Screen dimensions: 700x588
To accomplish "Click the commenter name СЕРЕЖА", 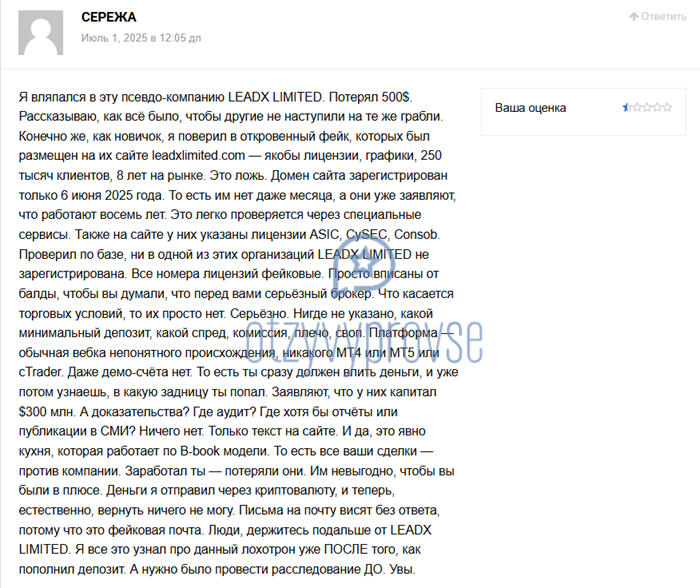I will [108, 17].
